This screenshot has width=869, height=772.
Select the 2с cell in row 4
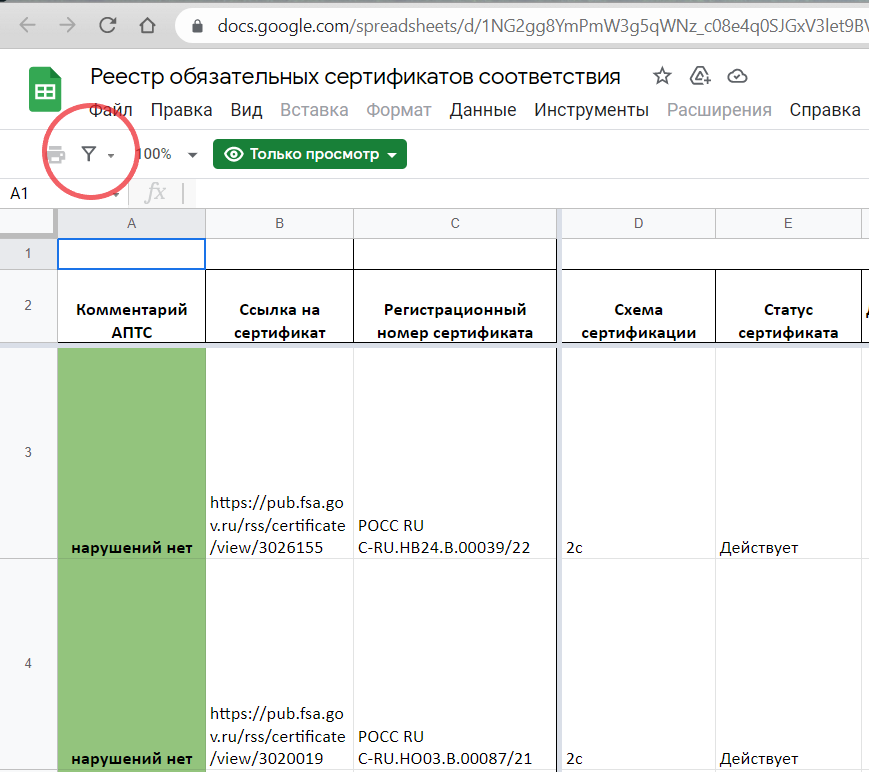(638, 663)
